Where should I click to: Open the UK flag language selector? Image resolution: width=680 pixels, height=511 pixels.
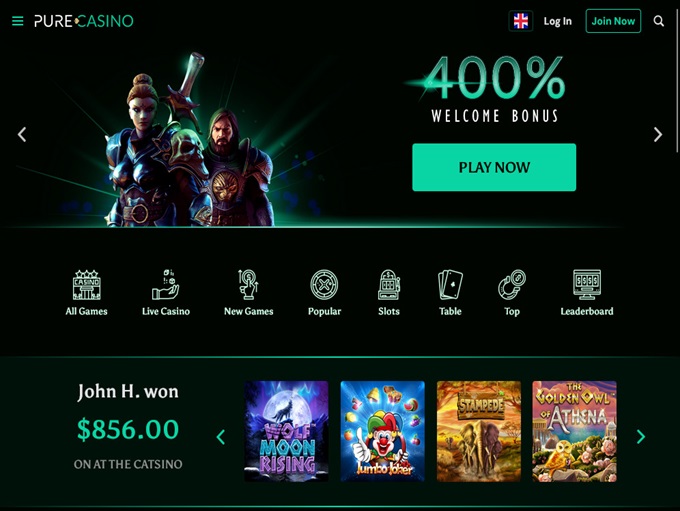(x=520, y=21)
